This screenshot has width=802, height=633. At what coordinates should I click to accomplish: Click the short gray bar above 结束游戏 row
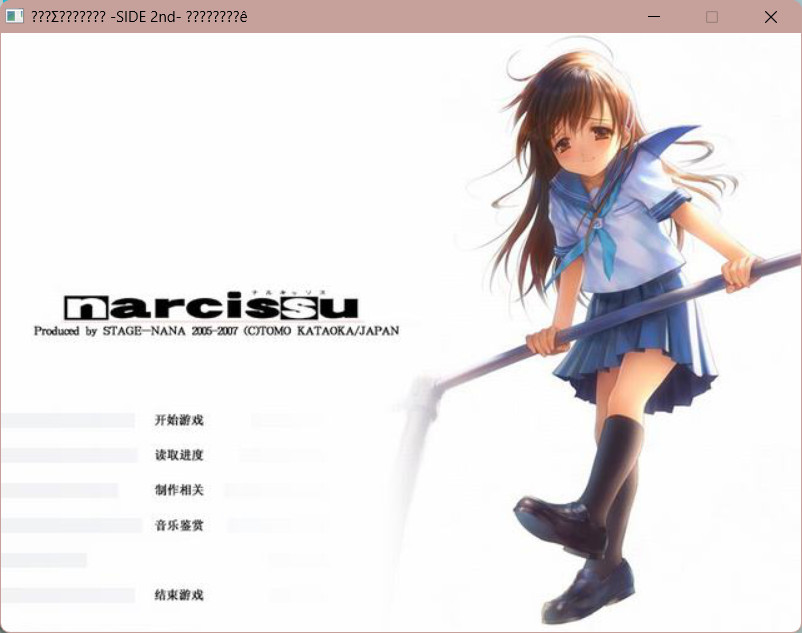[44, 560]
